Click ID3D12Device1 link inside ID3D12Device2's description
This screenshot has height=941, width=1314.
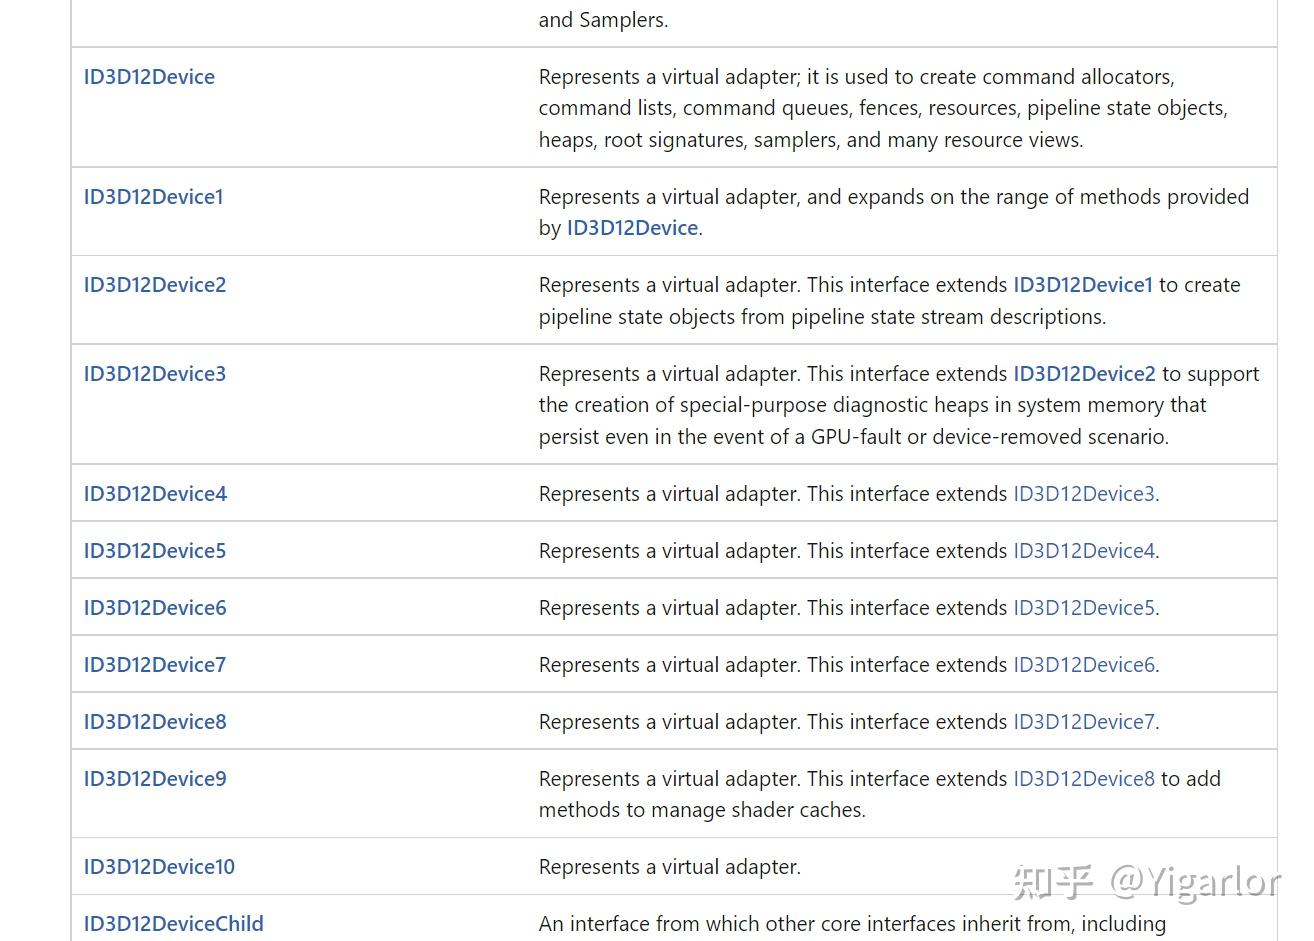[x=1083, y=285]
